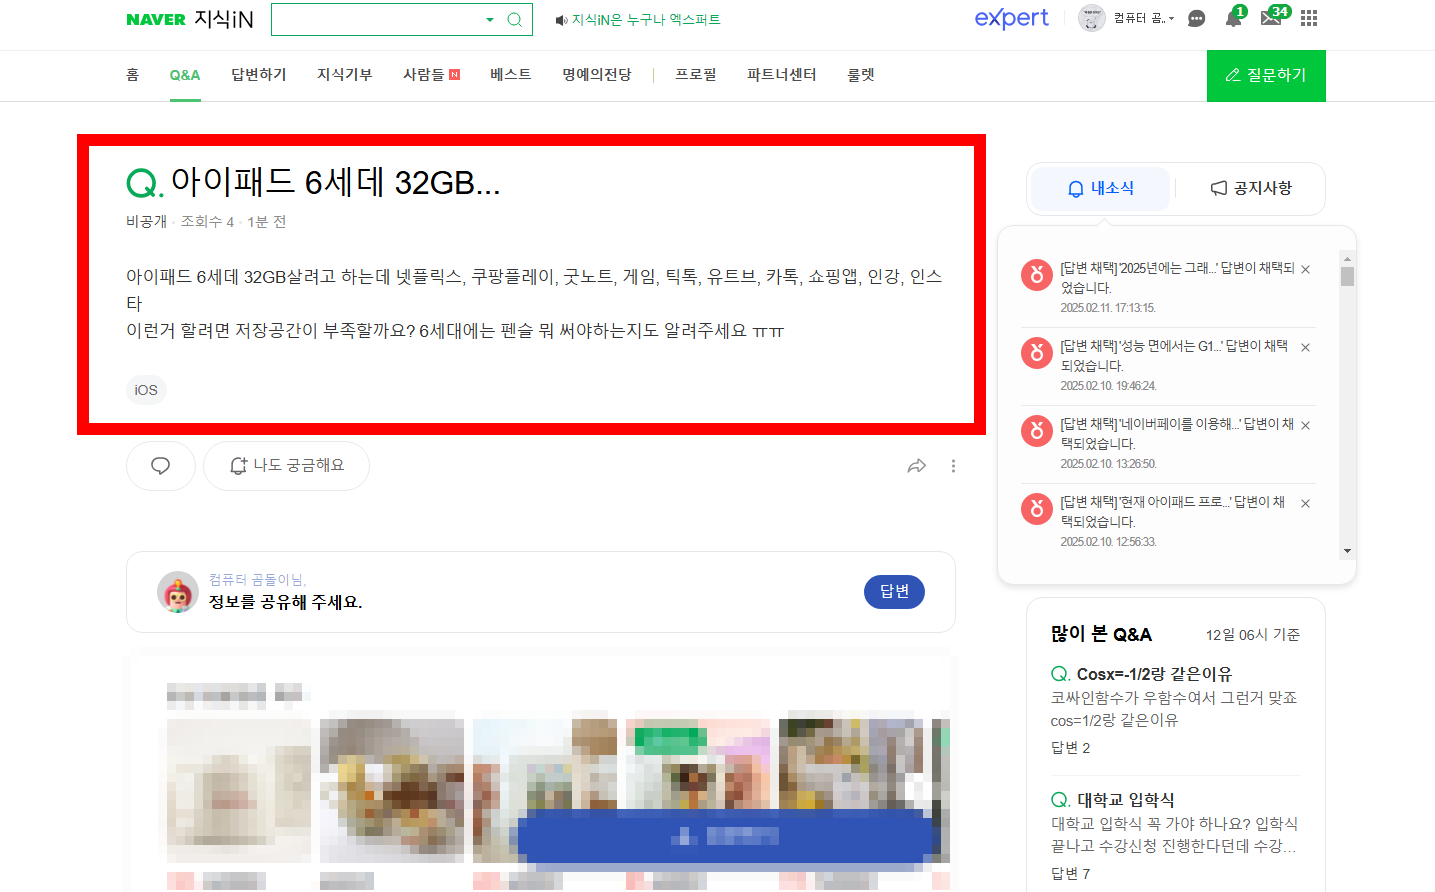Click the blue 답변 button
The image size is (1435, 892).
894,592
